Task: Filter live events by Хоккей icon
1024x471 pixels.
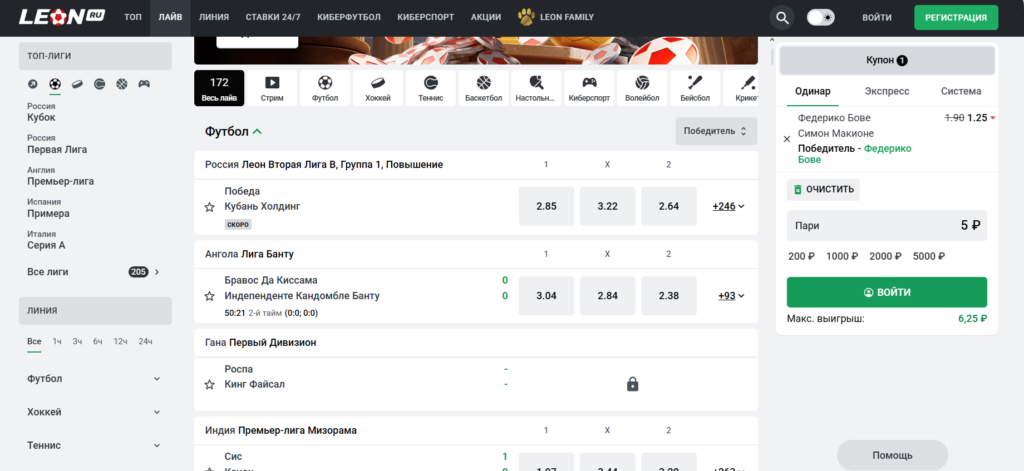Action: pyautogui.click(x=378, y=88)
